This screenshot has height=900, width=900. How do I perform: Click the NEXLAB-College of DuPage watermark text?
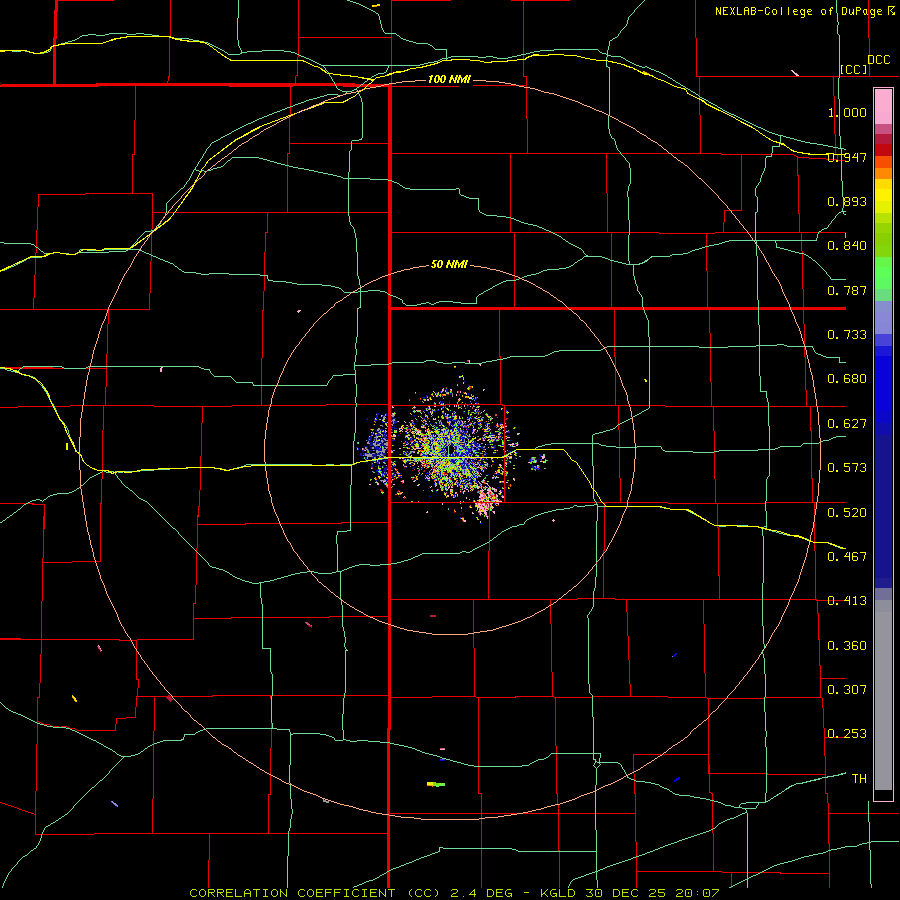point(799,11)
